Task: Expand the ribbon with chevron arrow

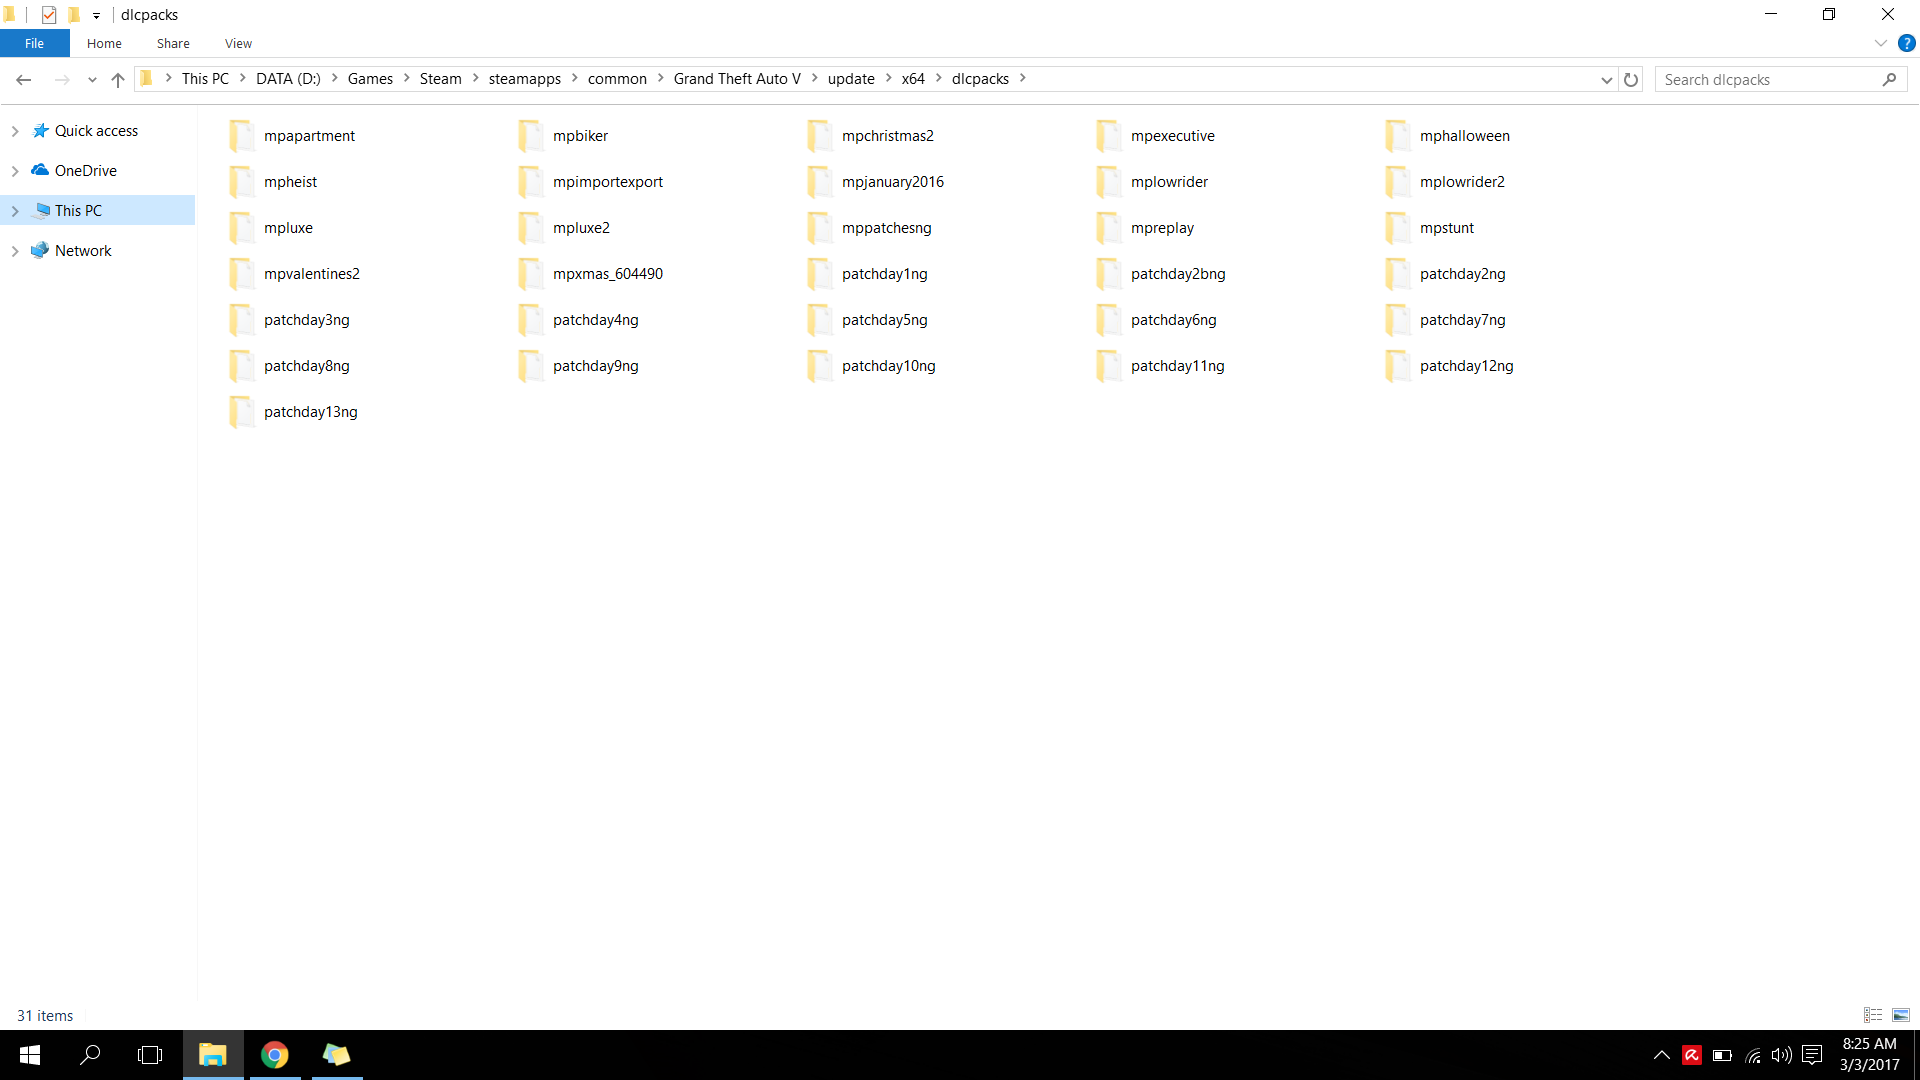Action: pos(1880,43)
